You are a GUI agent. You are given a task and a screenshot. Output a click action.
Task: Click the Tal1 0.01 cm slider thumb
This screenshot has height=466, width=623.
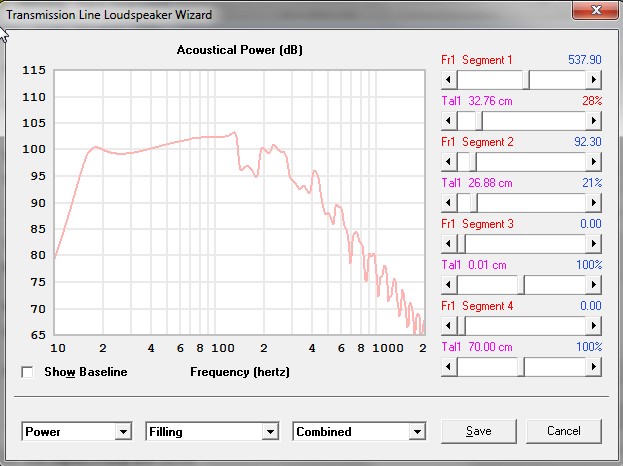point(521,284)
